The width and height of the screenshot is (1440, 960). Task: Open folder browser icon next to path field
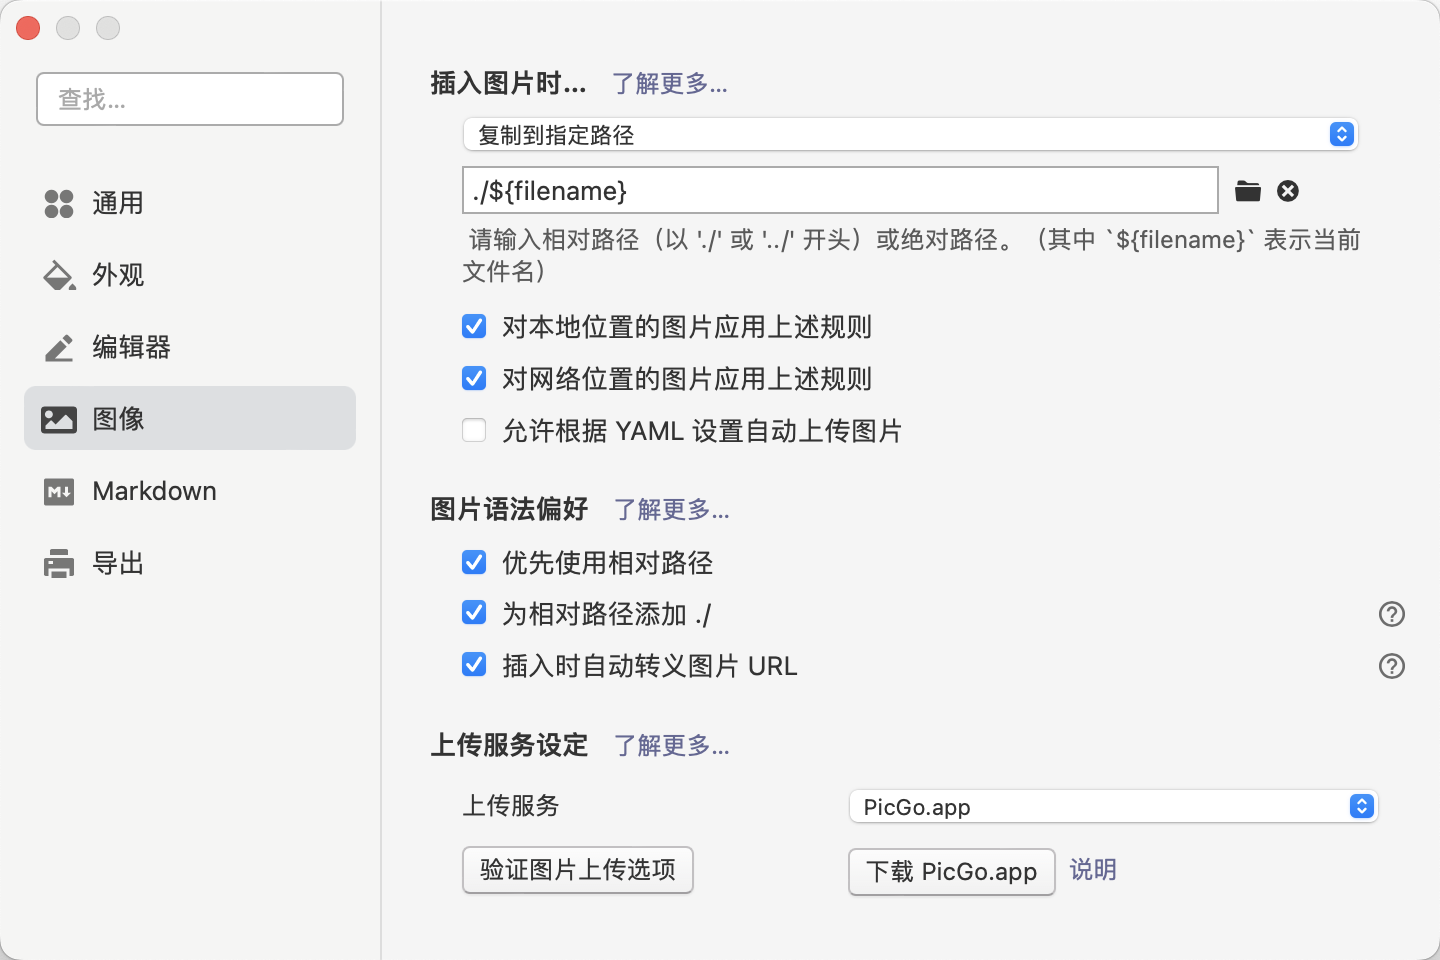coord(1248,191)
